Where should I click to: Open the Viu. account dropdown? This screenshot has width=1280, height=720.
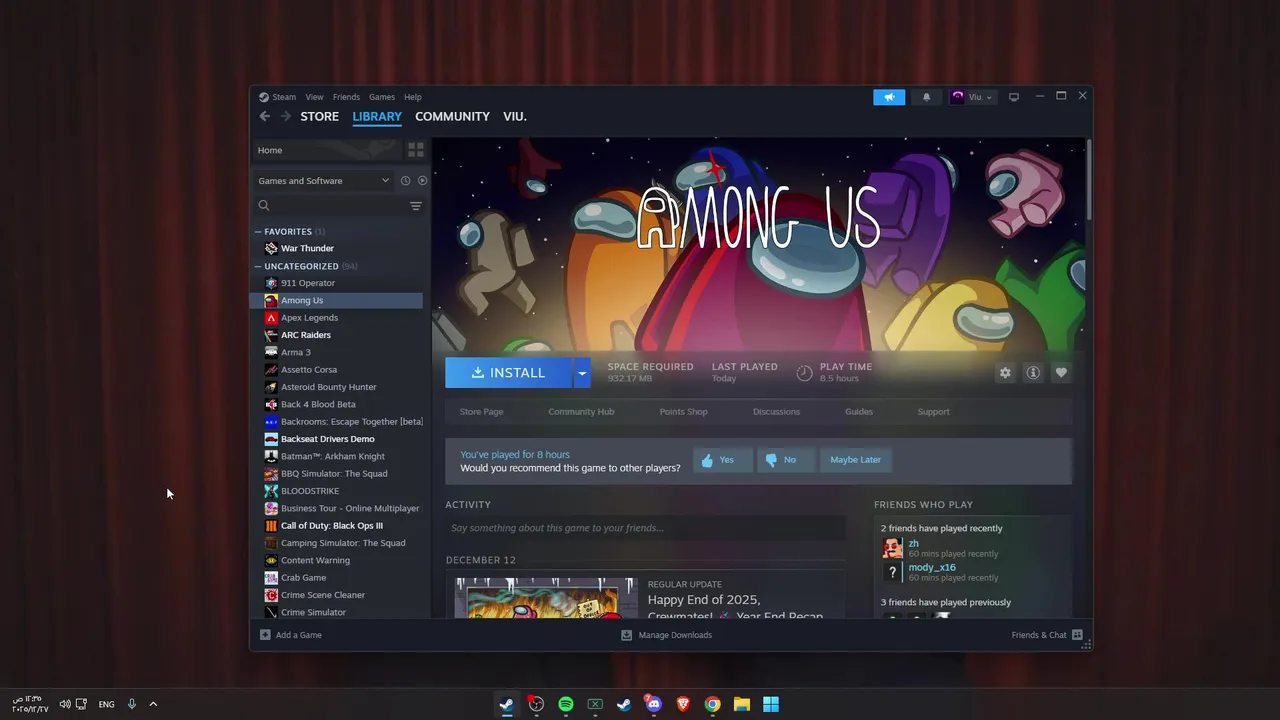[x=972, y=97]
